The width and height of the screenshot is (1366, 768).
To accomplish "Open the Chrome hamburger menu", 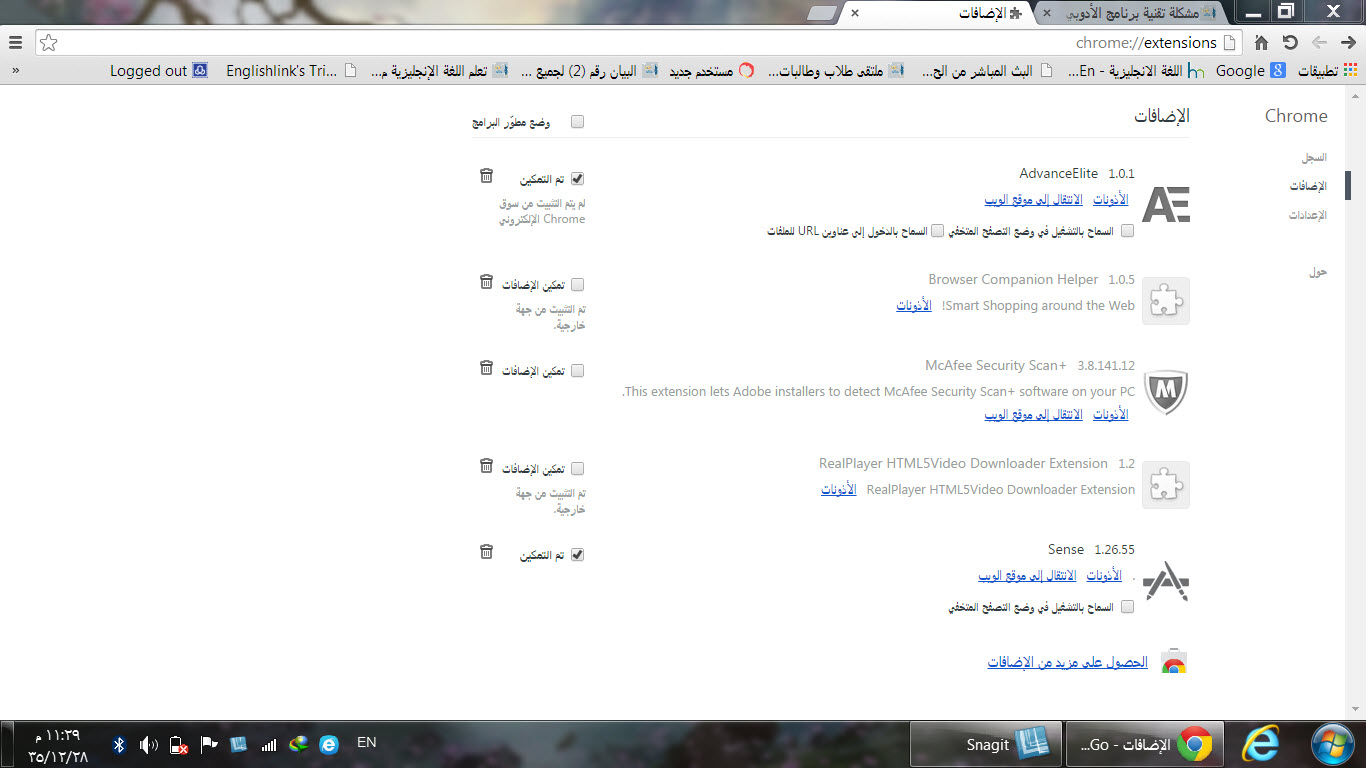I will [15, 43].
